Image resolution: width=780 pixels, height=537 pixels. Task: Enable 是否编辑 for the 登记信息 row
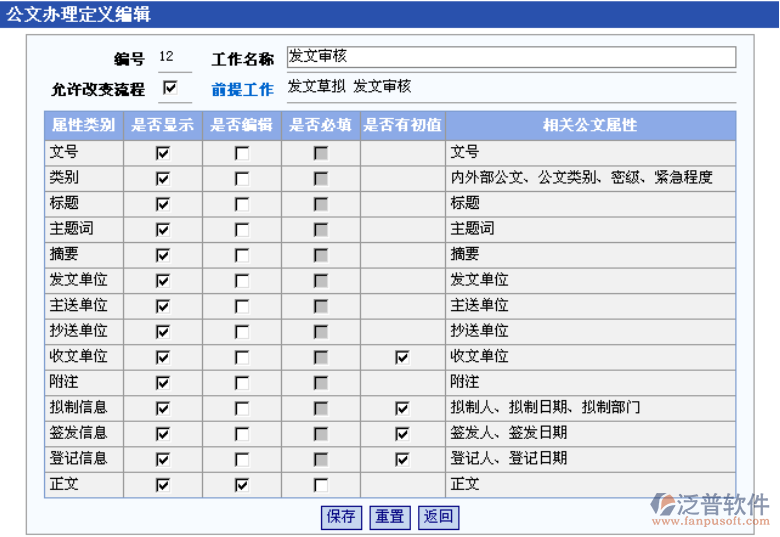(x=242, y=459)
